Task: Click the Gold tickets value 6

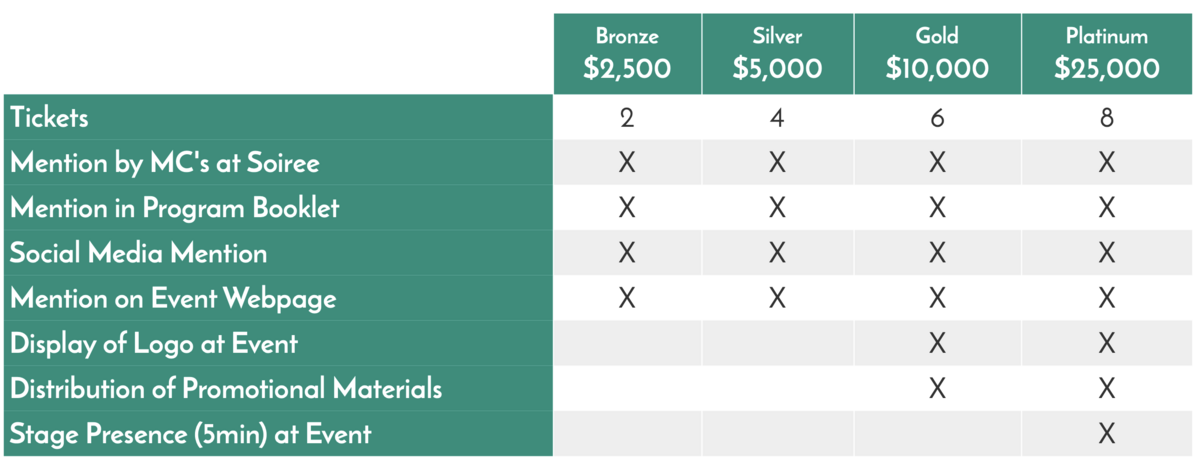Action: (937, 118)
